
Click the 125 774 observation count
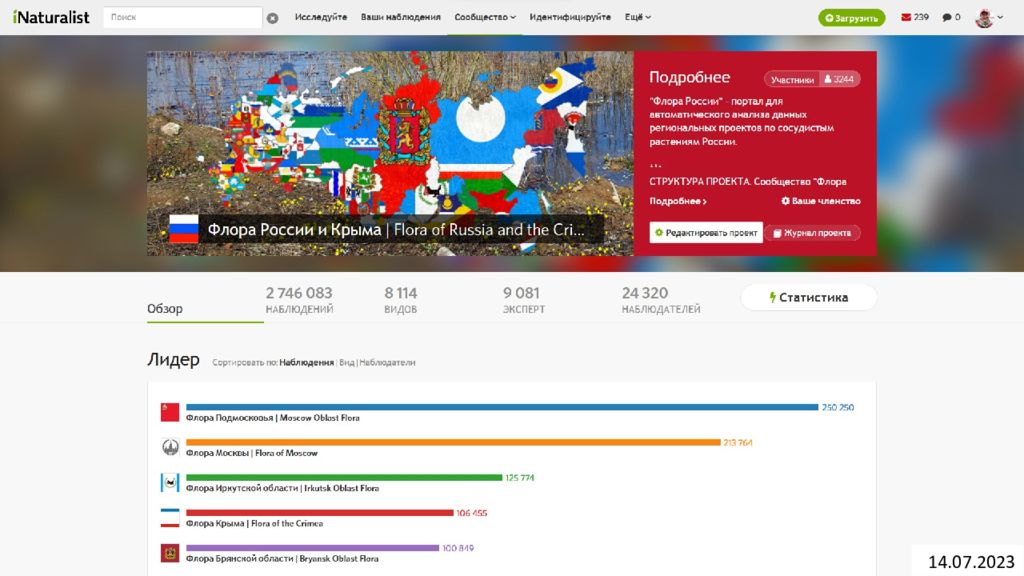pos(520,478)
